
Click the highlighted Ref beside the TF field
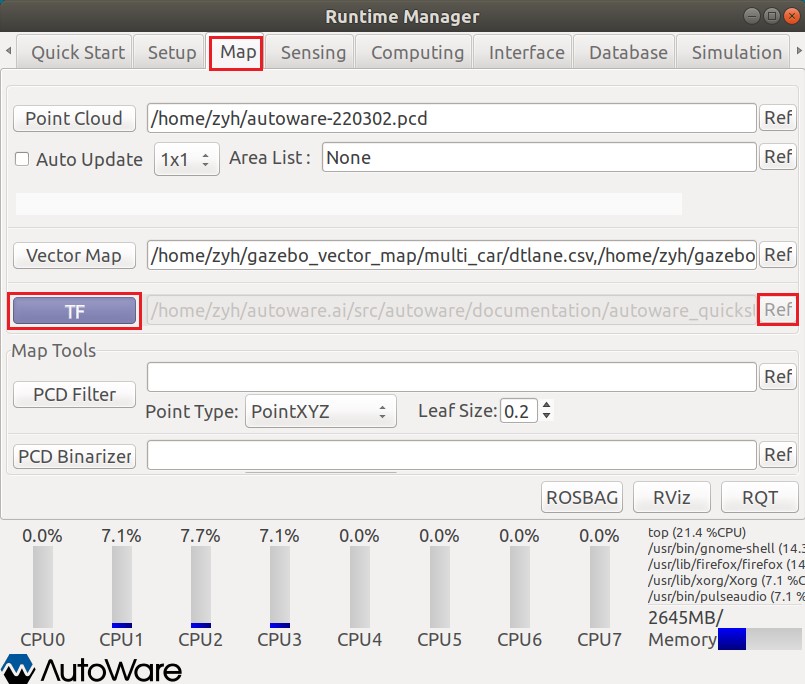tap(777, 310)
